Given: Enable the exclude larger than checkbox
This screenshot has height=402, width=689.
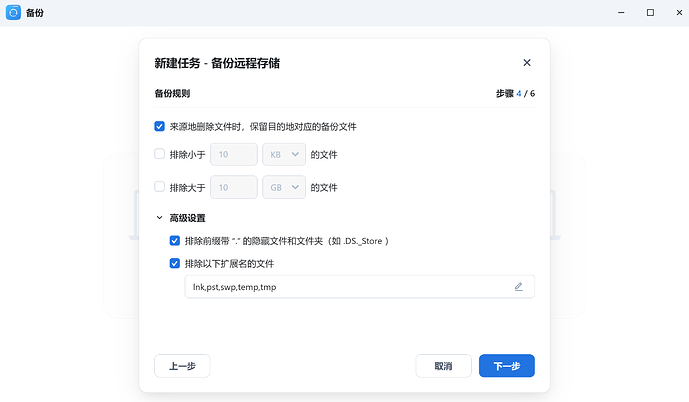Looking at the screenshot, I should click(160, 187).
